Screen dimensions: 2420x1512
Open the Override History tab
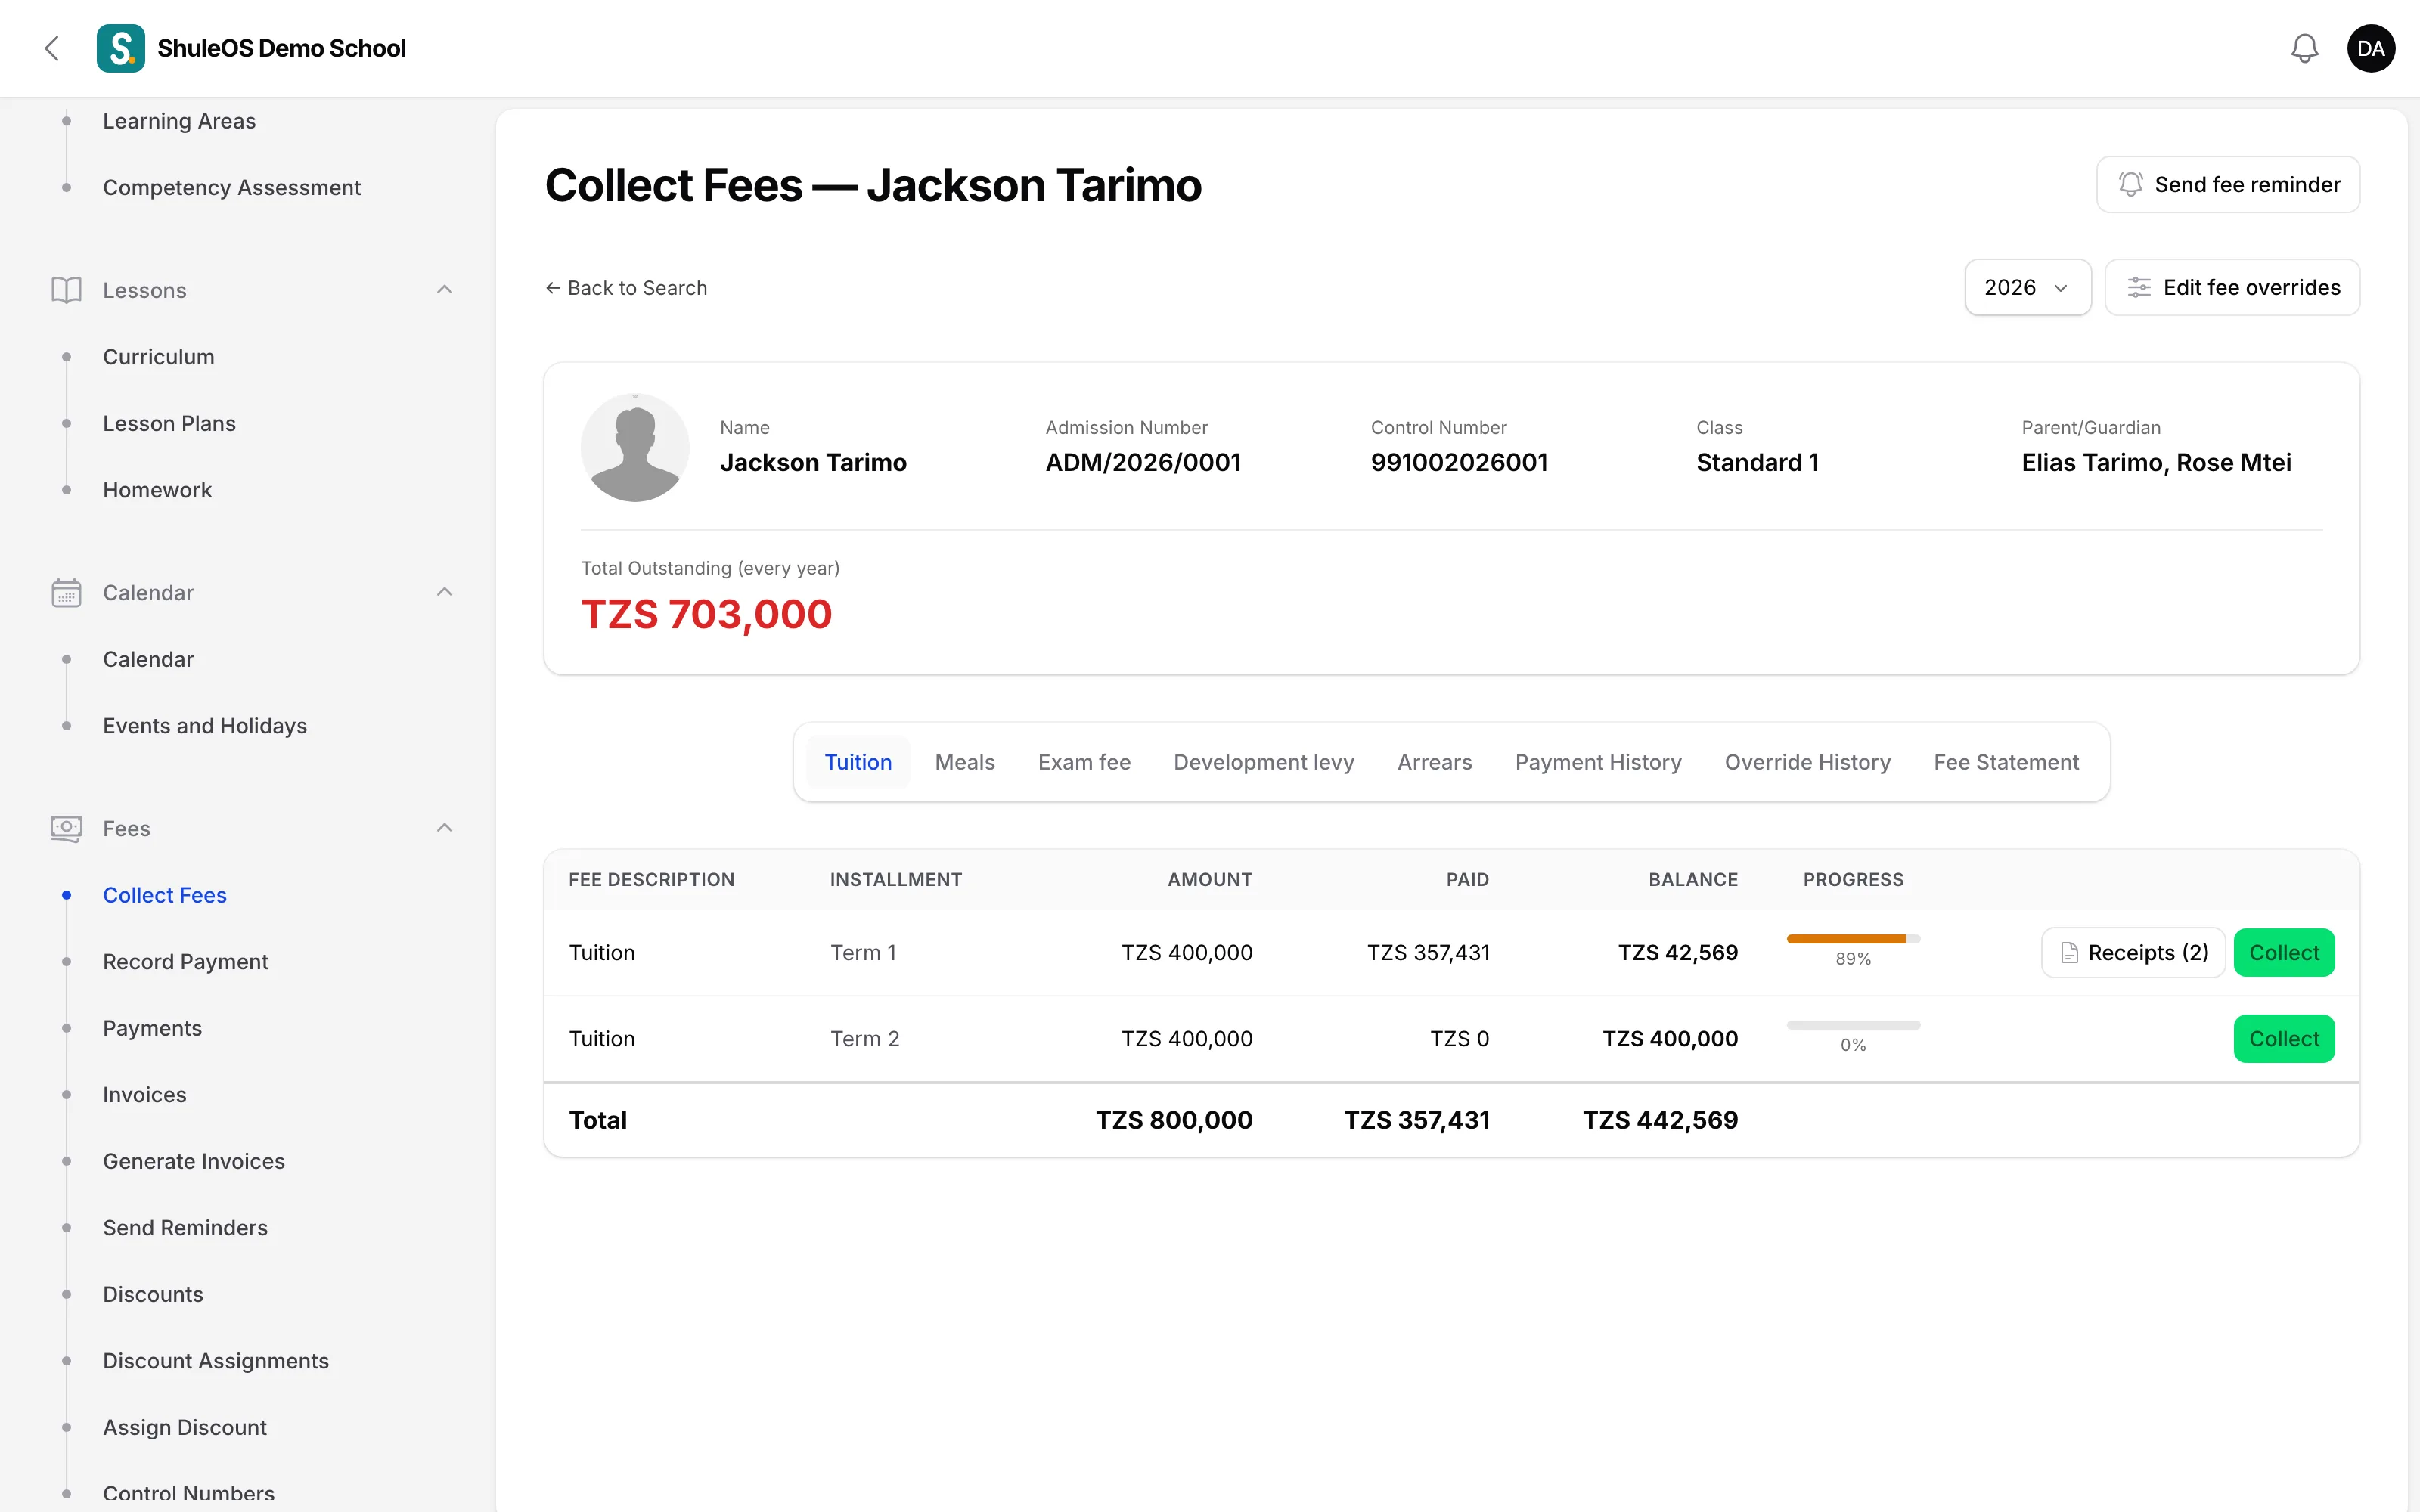pos(1807,762)
